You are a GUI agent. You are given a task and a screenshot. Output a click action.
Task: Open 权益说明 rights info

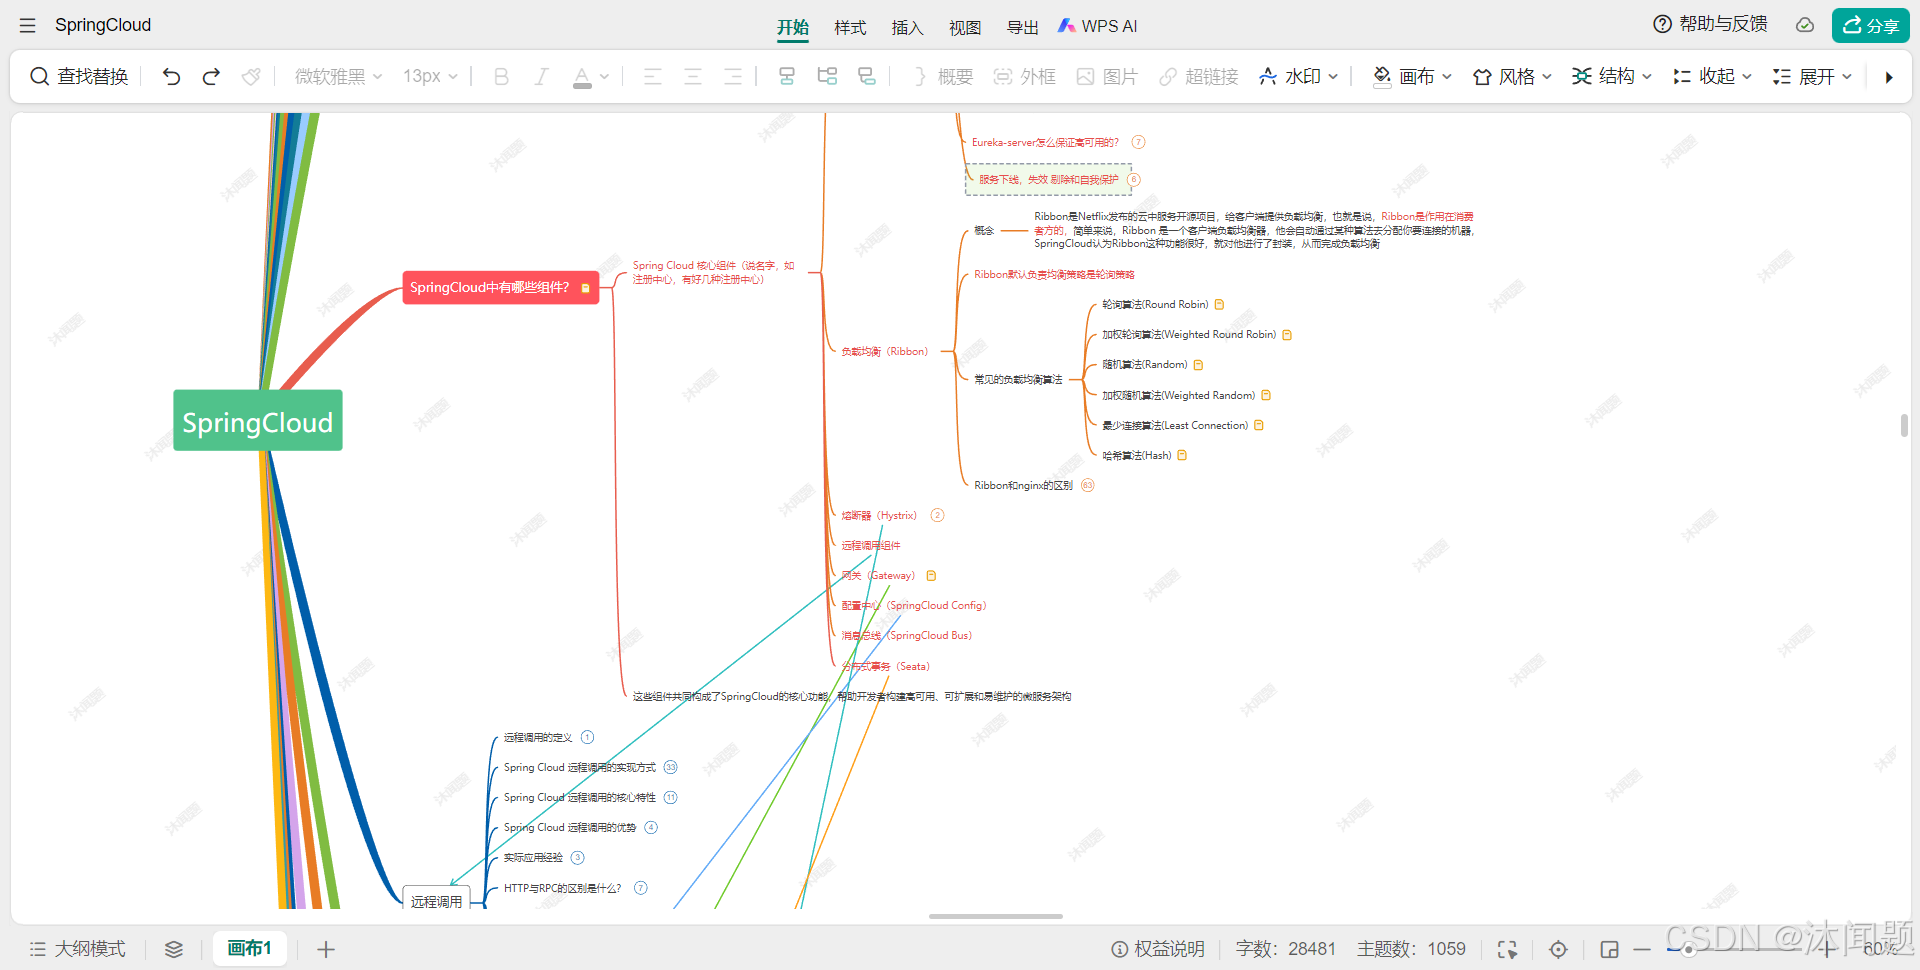point(1158,949)
